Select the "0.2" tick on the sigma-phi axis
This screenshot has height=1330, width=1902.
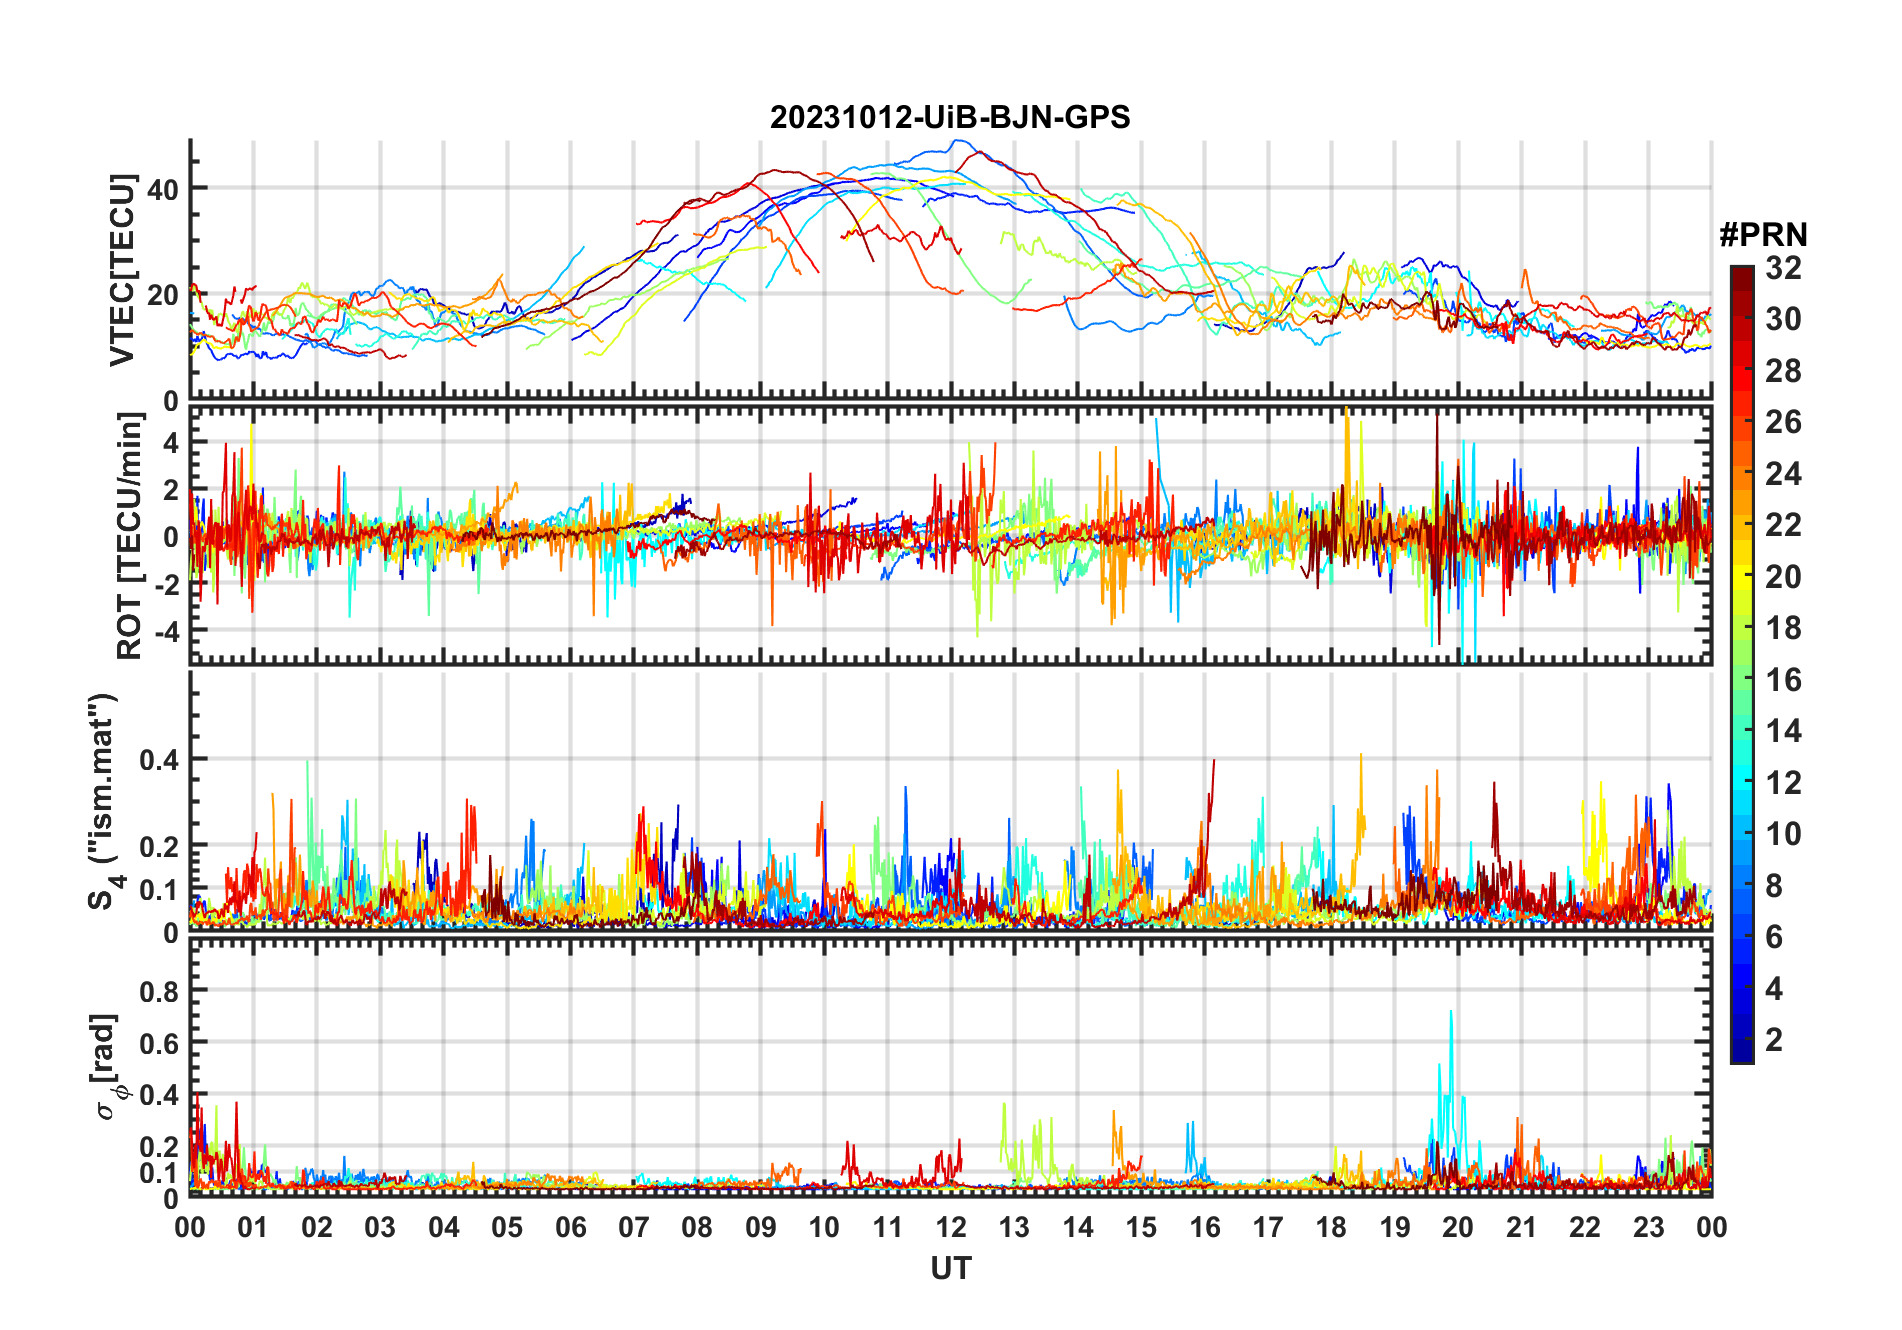[159, 1147]
